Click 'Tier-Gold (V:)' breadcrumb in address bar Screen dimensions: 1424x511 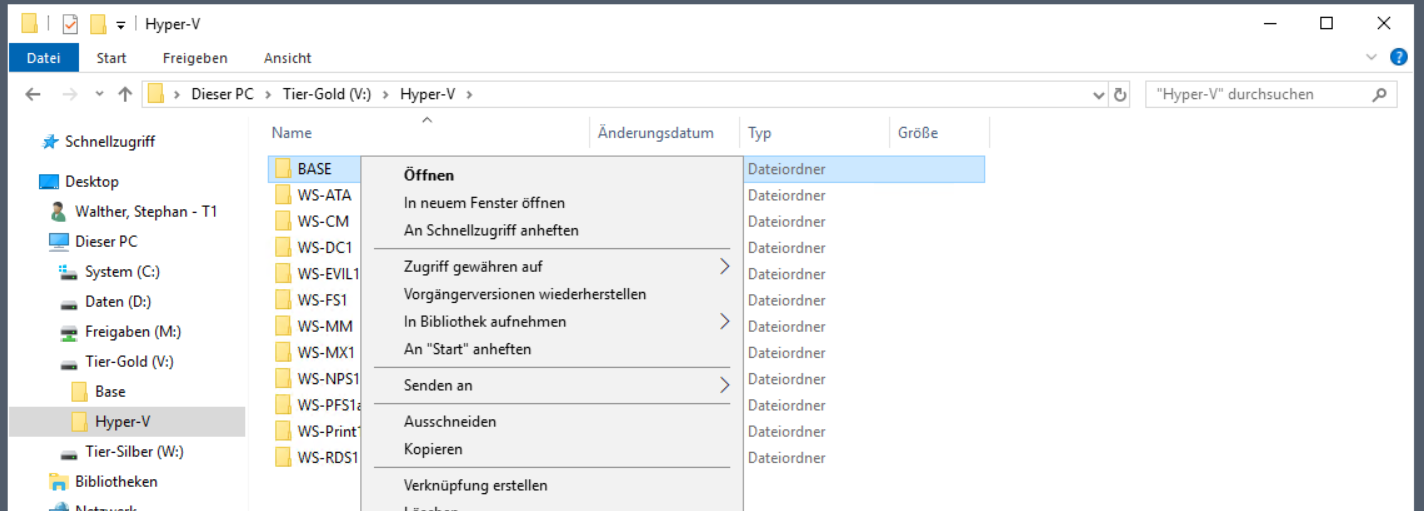click(327, 94)
